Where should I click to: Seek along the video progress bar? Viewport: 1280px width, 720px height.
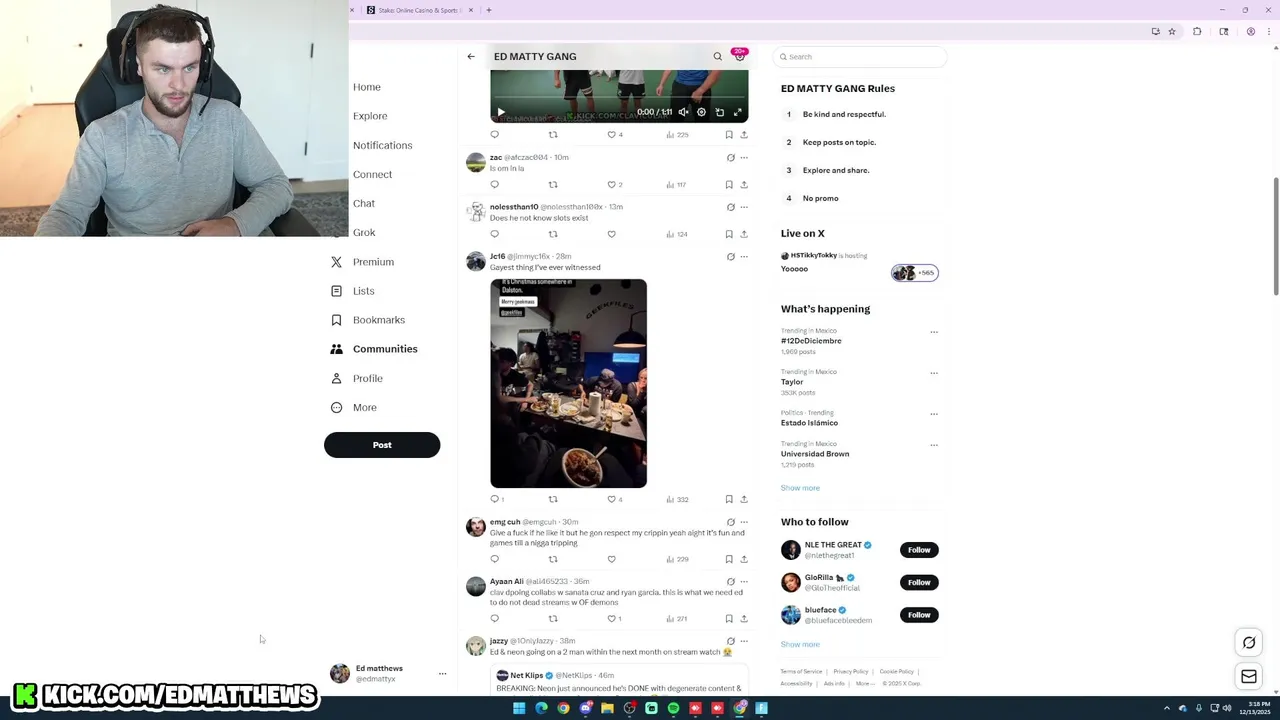pos(619,98)
